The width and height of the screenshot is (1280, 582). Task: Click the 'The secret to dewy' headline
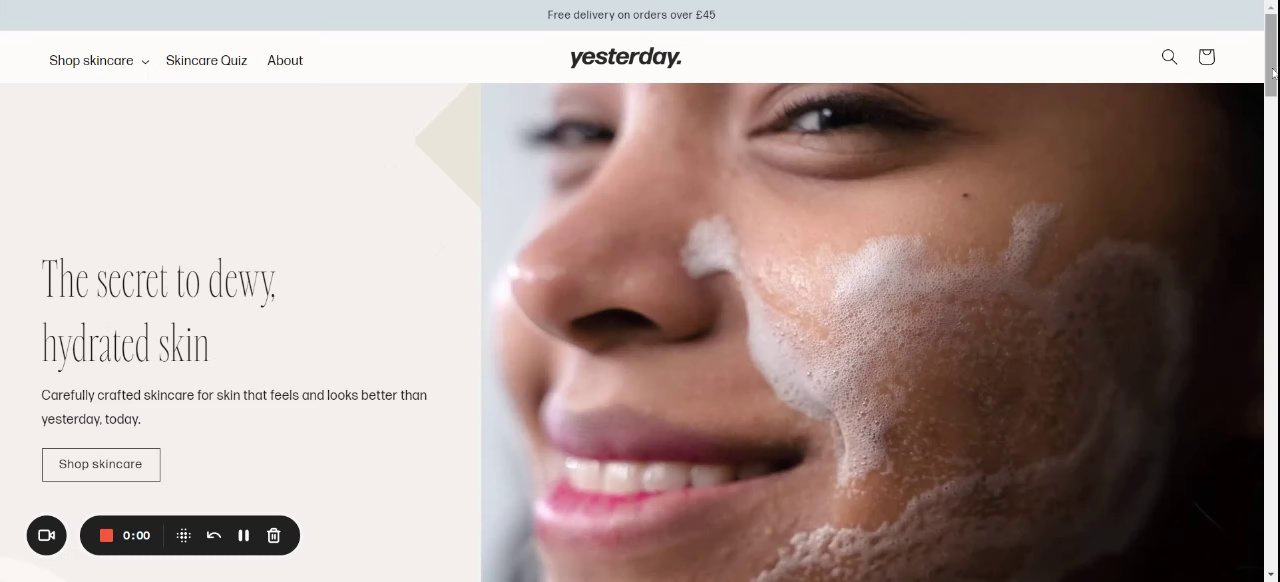[159, 280]
